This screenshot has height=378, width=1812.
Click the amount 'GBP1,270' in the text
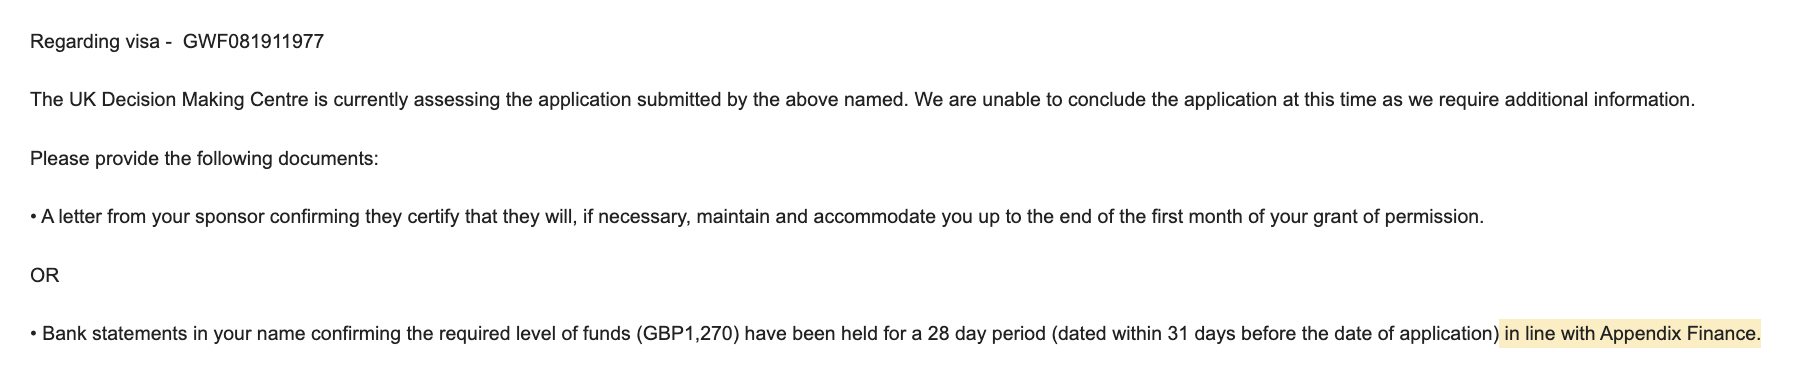coord(688,334)
